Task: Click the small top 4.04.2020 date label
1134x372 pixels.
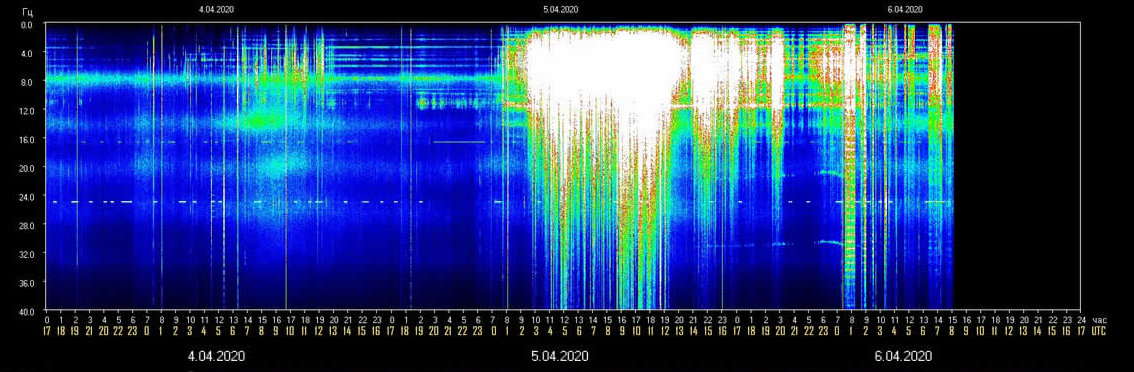Action: point(216,10)
